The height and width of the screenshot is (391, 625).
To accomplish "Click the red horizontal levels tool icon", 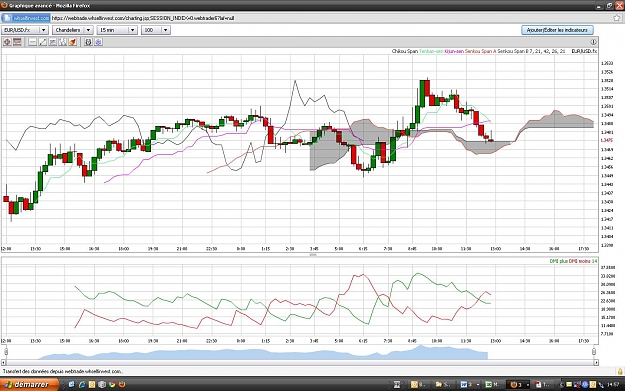I will (x=17, y=42).
